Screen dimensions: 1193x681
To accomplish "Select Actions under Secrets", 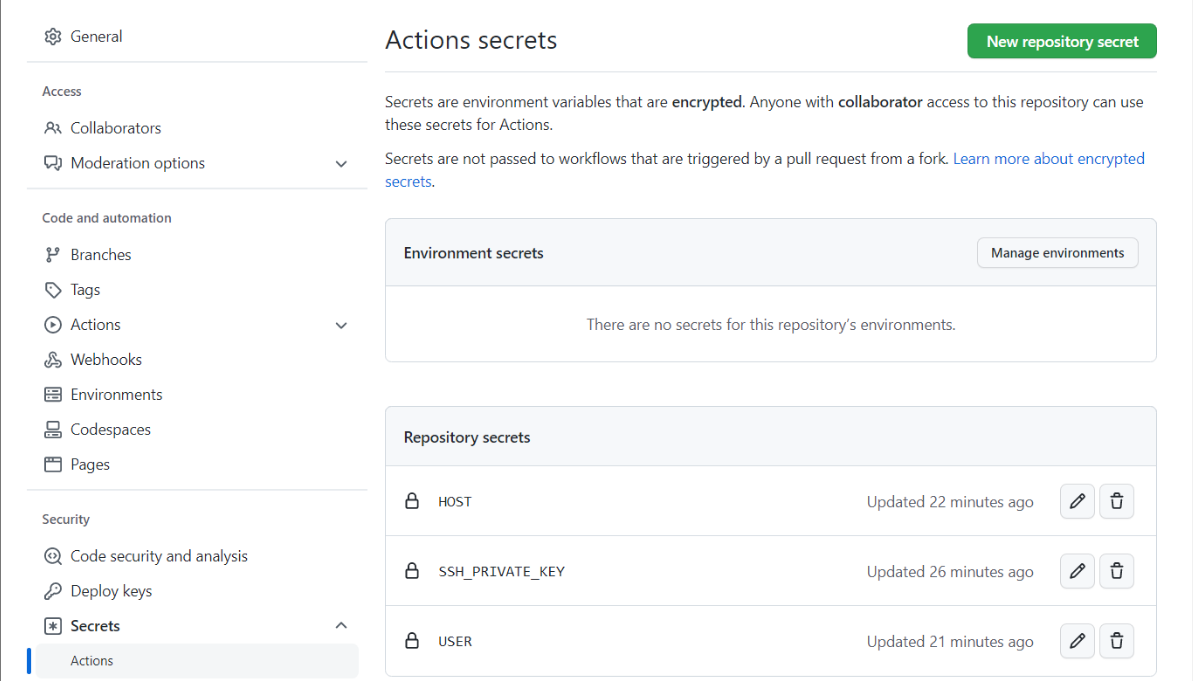I will pos(92,661).
